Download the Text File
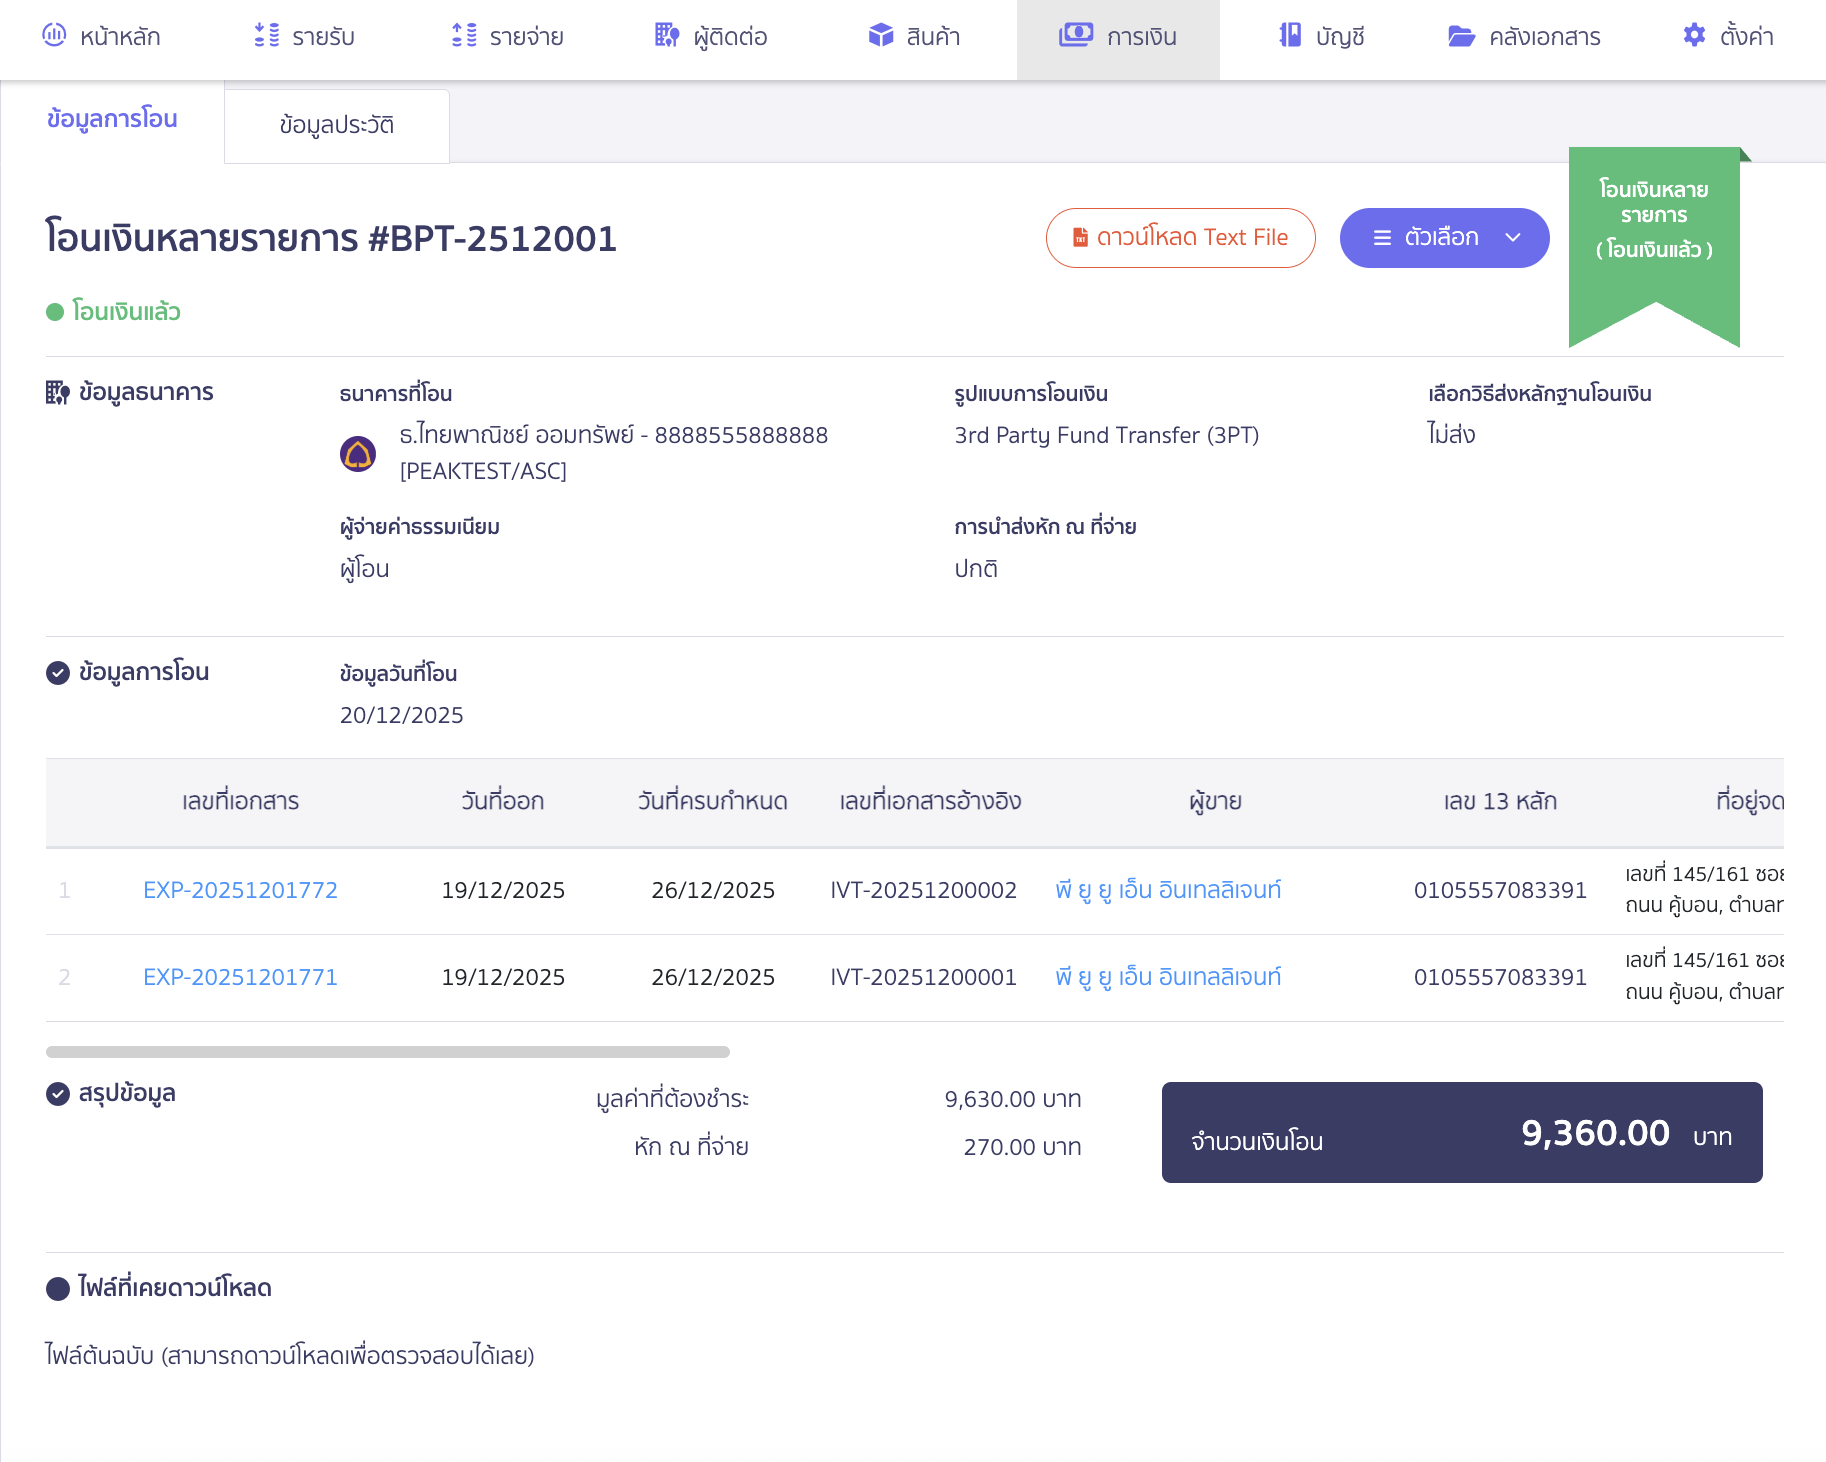The width and height of the screenshot is (1826, 1462). (x=1180, y=238)
